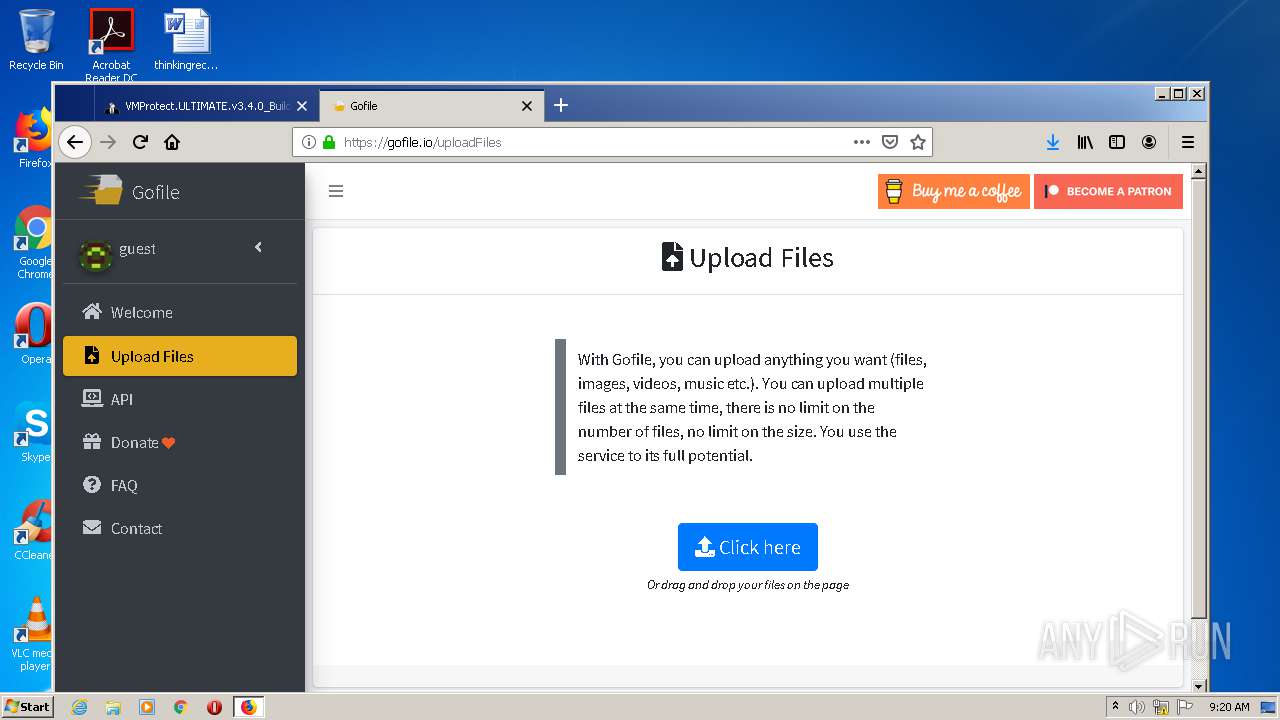The width and height of the screenshot is (1280, 720).
Task: Open Welcome in sidebar
Action: click(180, 312)
